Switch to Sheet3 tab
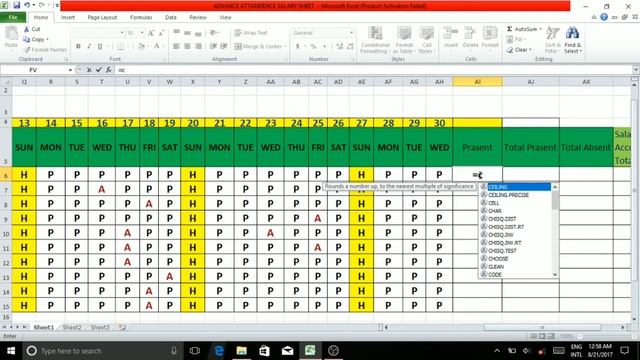Viewport: 640px width, 360px height. (x=100, y=327)
